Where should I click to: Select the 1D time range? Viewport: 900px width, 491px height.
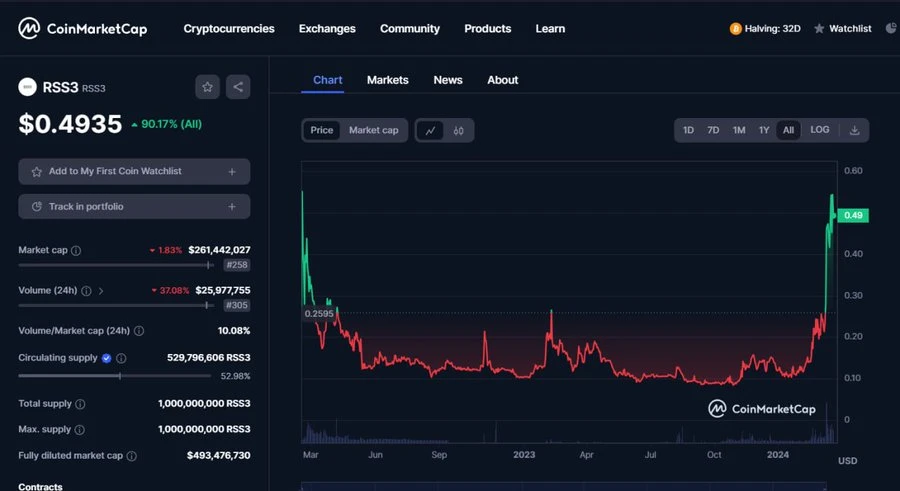click(688, 130)
